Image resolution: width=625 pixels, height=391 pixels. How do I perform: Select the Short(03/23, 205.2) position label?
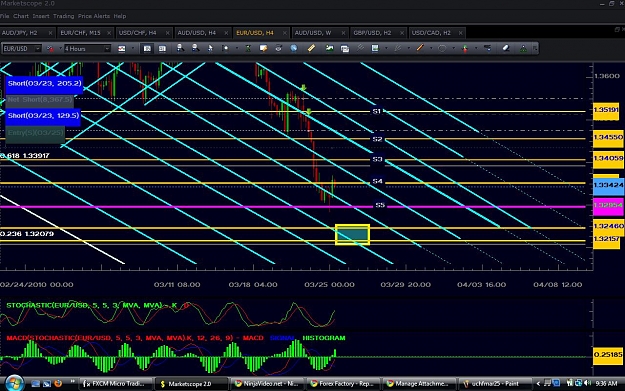pos(44,84)
